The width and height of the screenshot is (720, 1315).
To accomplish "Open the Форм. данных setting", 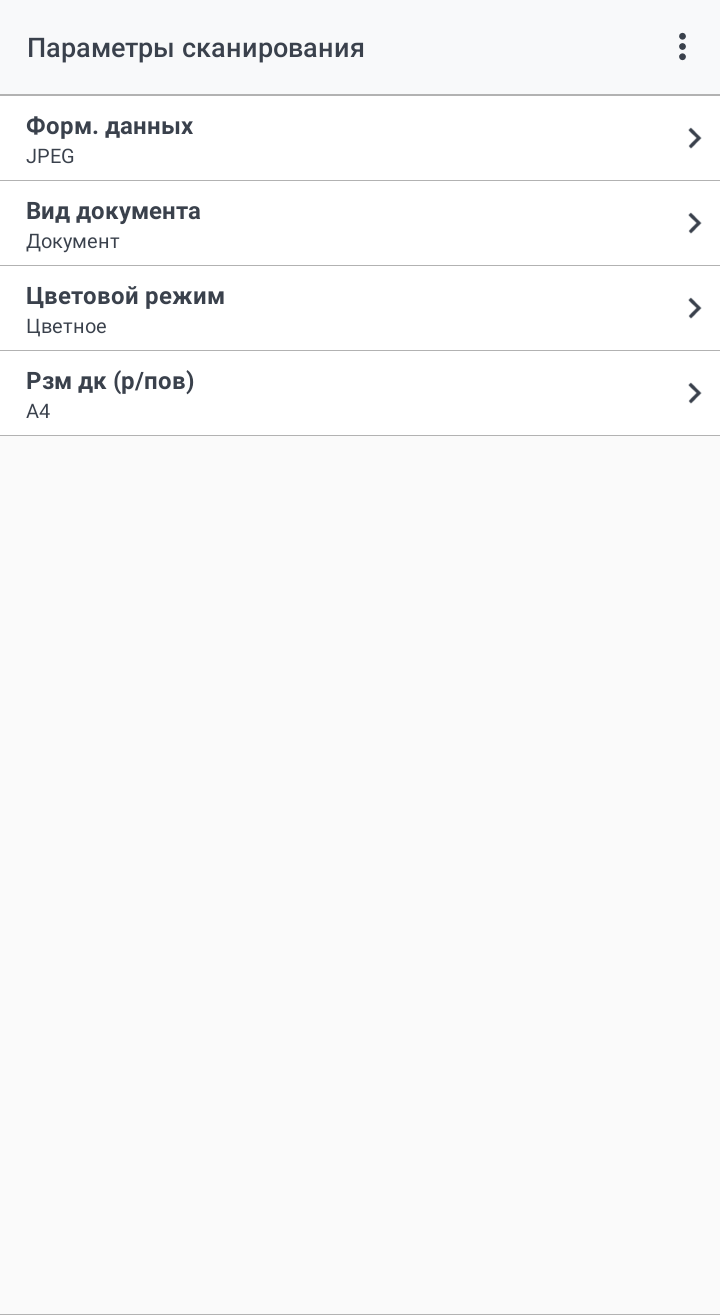I will pyautogui.click(x=110, y=127).
